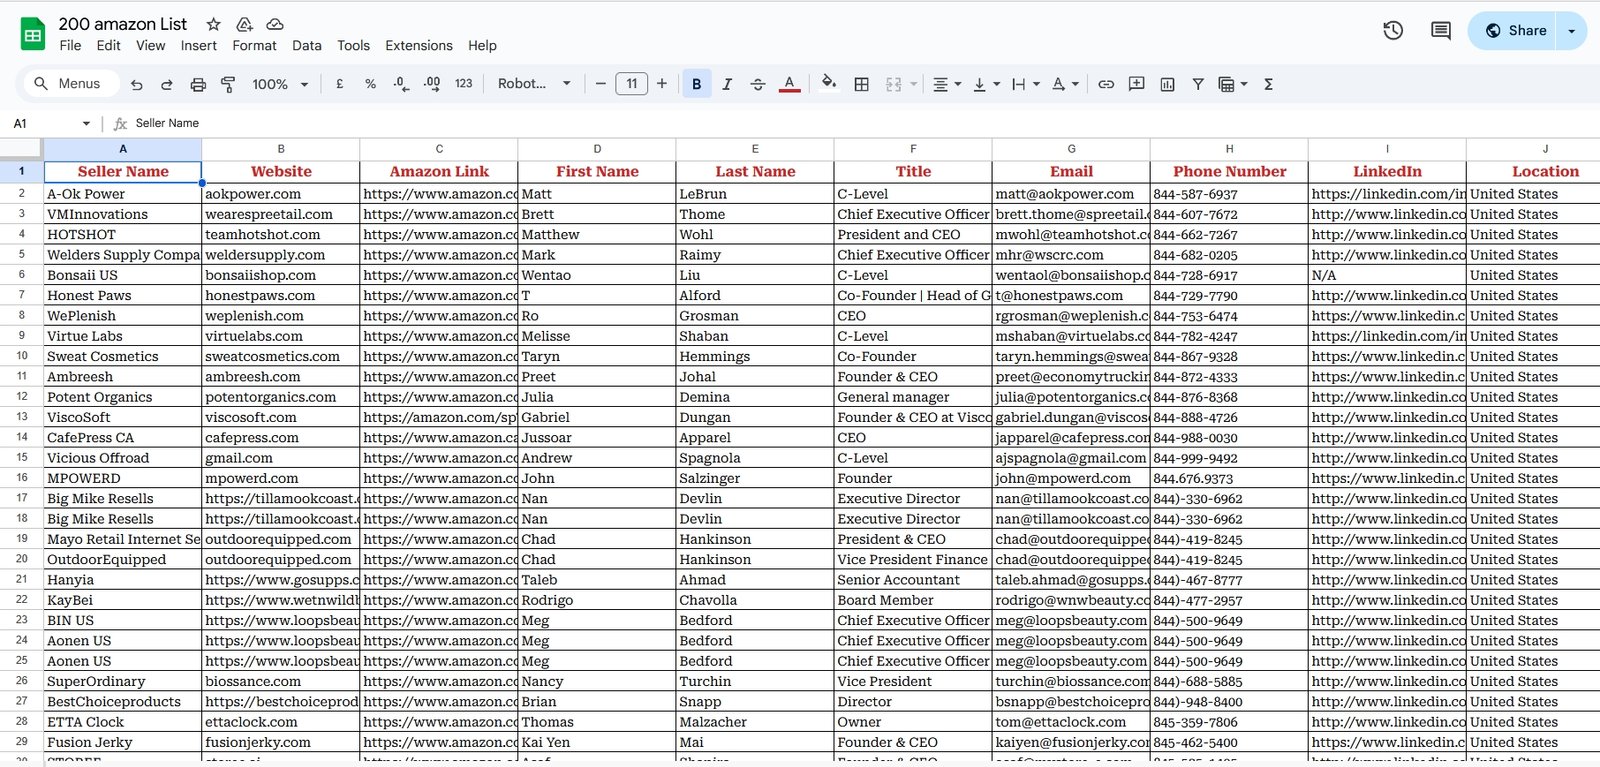Format as currency pound
This screenshot has width=1600, height=767.
(340, 85)
